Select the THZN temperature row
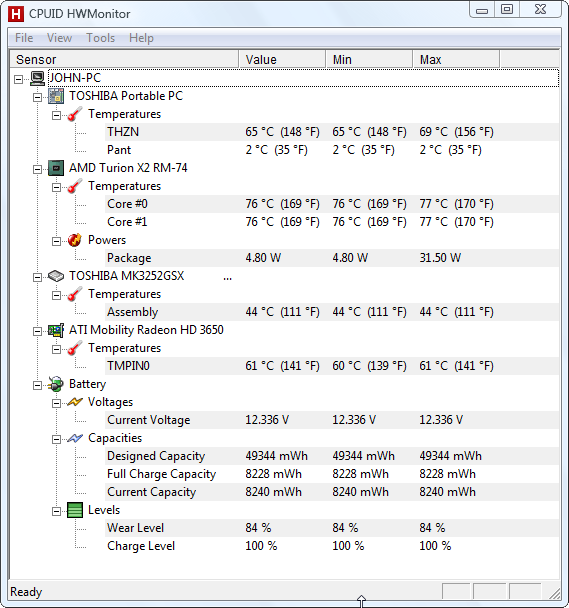This screenshot has width=569, height=608. (x=332, y=132)
